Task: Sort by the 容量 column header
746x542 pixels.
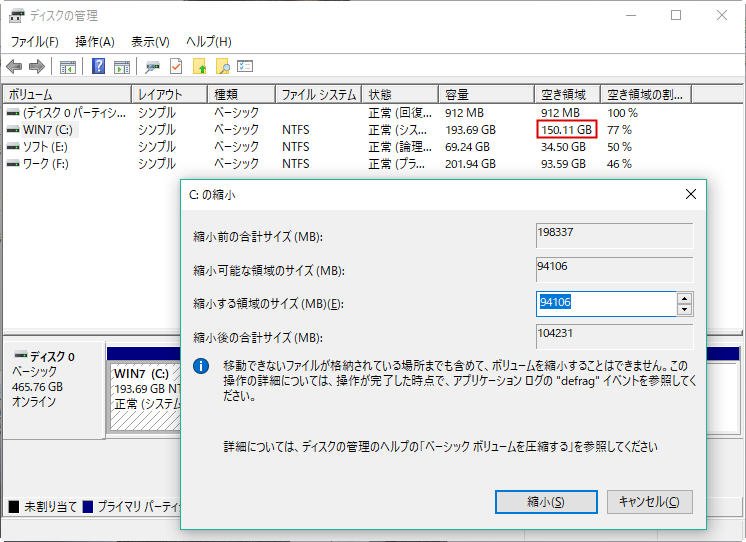Action: (486, 94)
